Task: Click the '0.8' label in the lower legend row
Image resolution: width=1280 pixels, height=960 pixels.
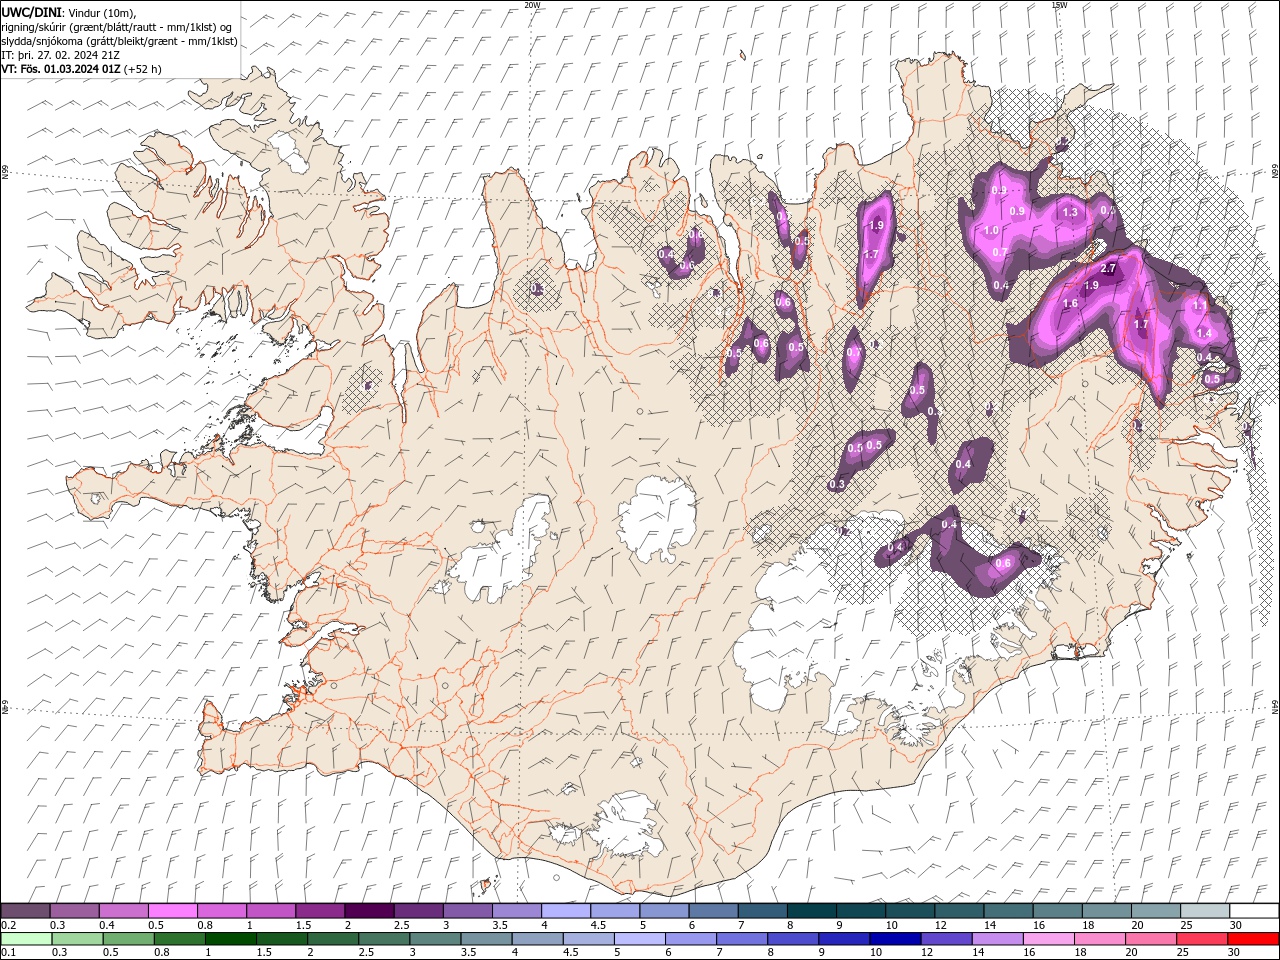Action: pyautogui.click(x=162, y=953)
